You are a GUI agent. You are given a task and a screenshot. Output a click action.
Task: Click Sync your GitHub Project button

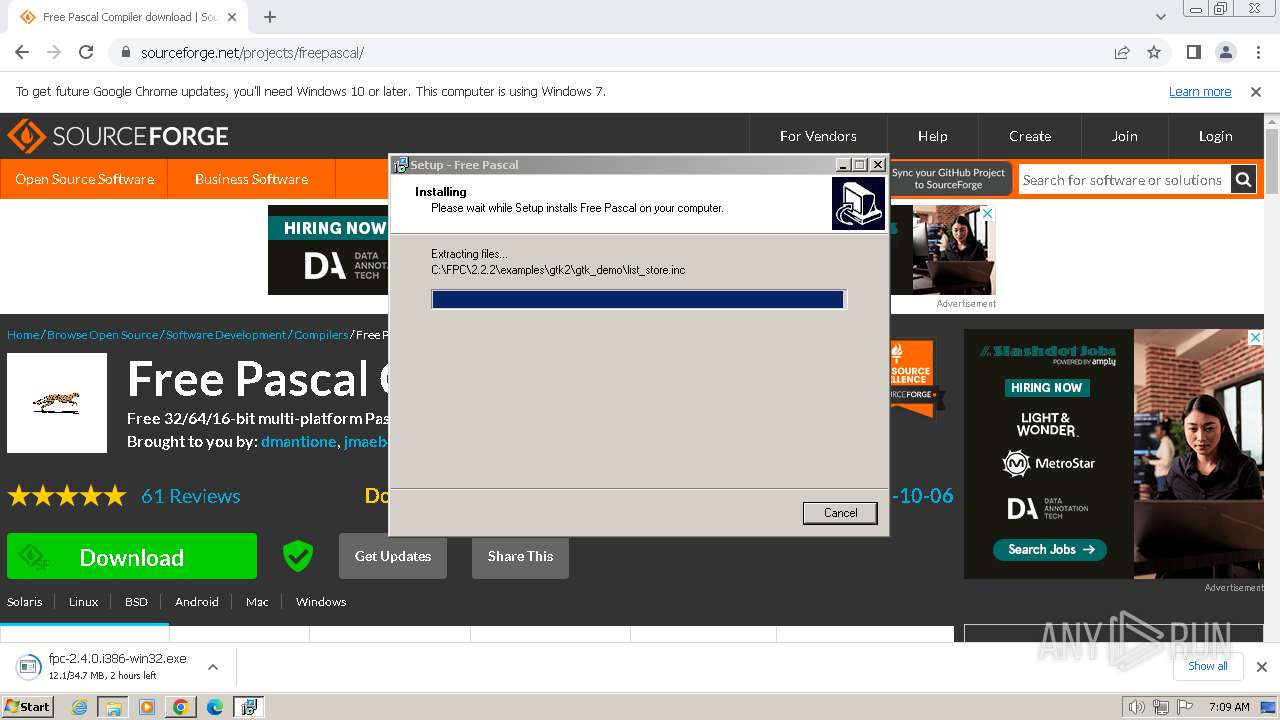[949, 179]
